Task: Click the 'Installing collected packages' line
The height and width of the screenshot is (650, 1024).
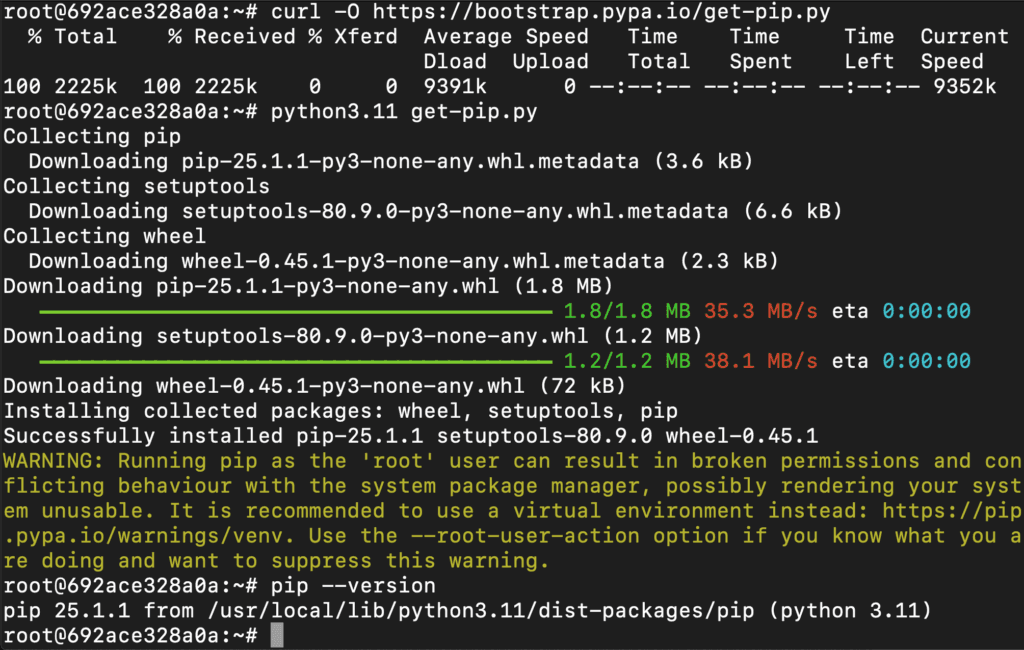Action: pyautogui.click(x=340, y=411)
